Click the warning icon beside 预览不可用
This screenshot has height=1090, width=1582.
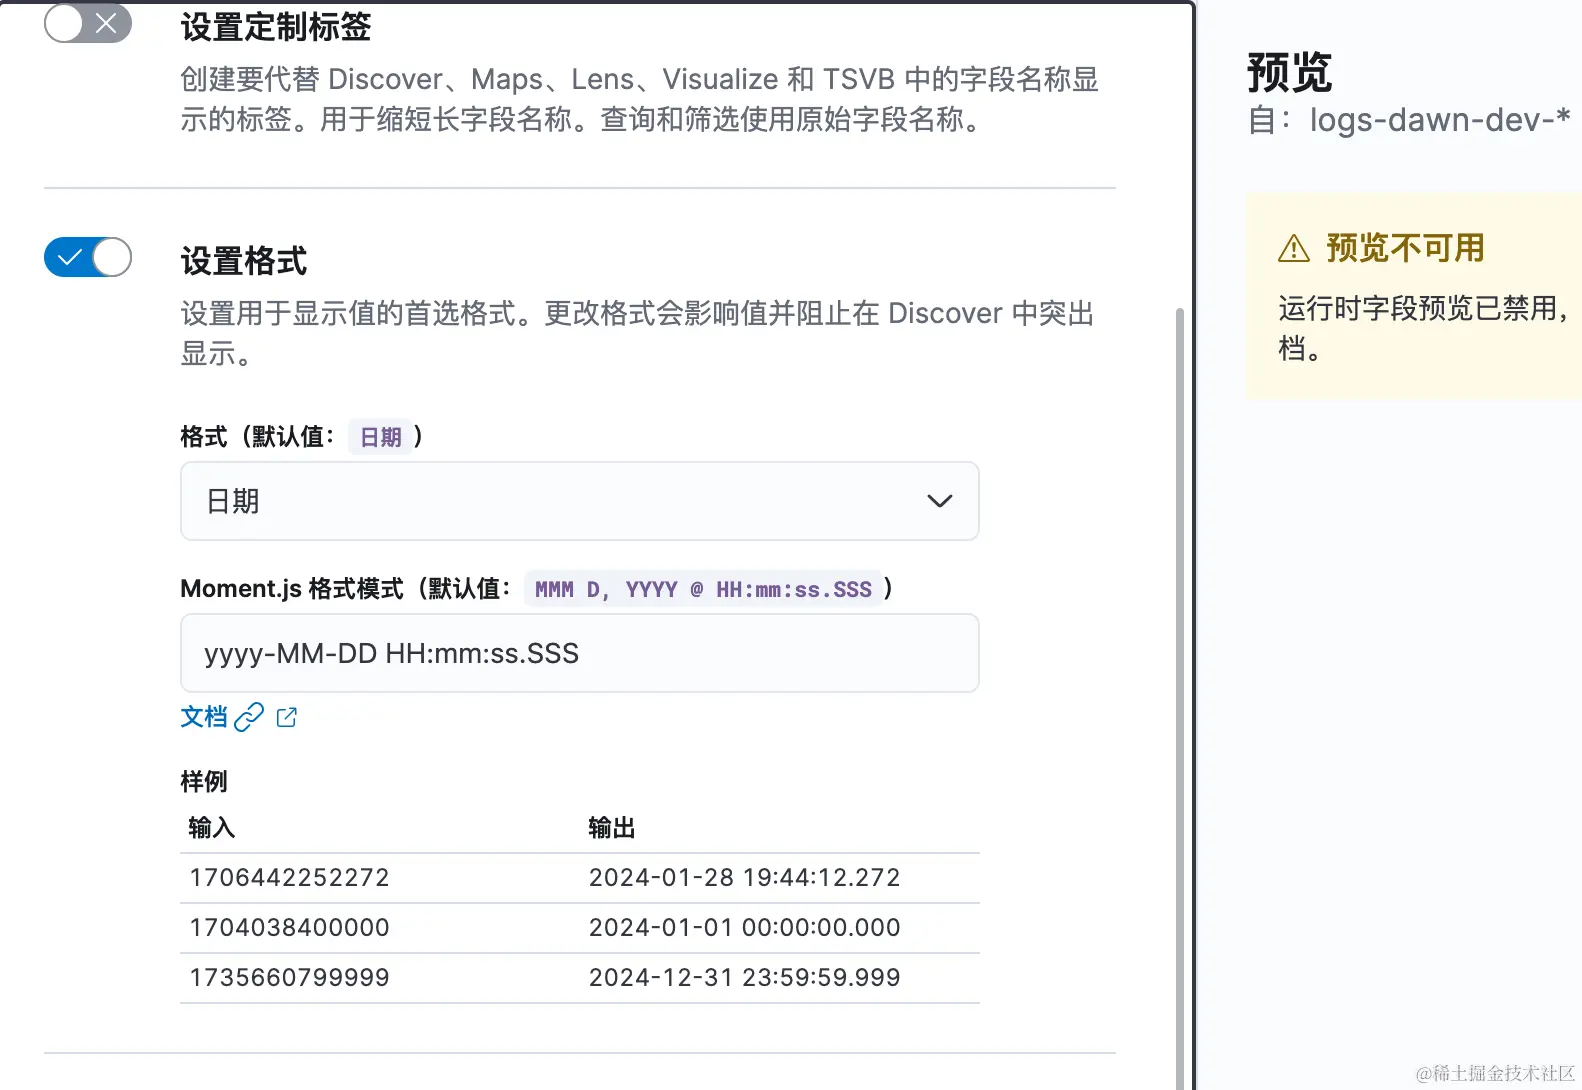[x=1294, y=248]
